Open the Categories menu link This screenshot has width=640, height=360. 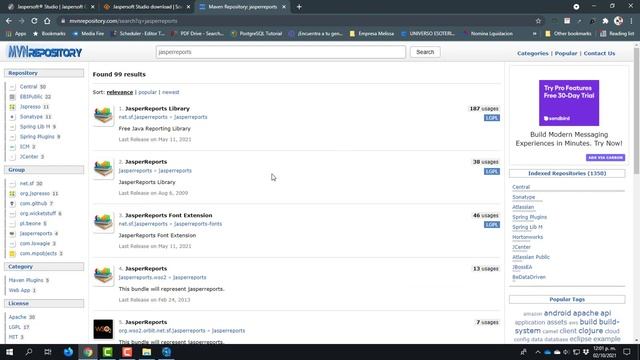533,53
